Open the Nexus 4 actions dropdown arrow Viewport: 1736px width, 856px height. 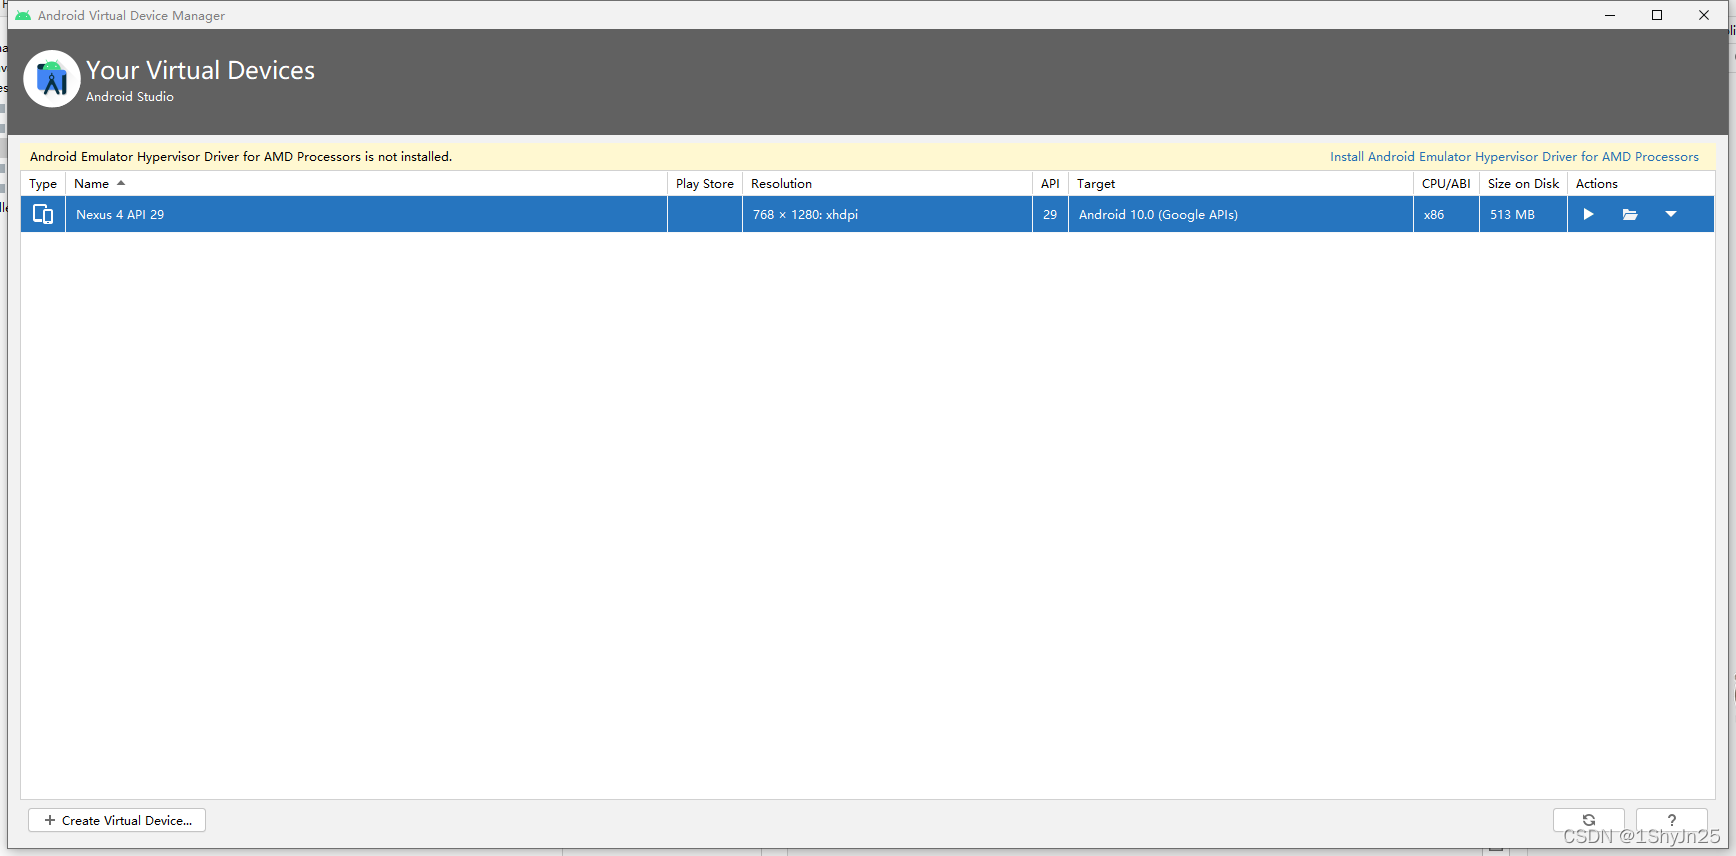point(1671,214)
